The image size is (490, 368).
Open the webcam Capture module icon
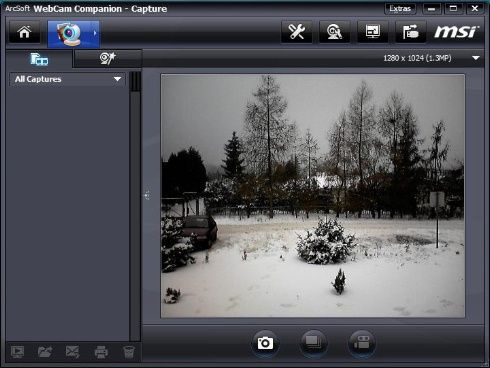point(70,33)
